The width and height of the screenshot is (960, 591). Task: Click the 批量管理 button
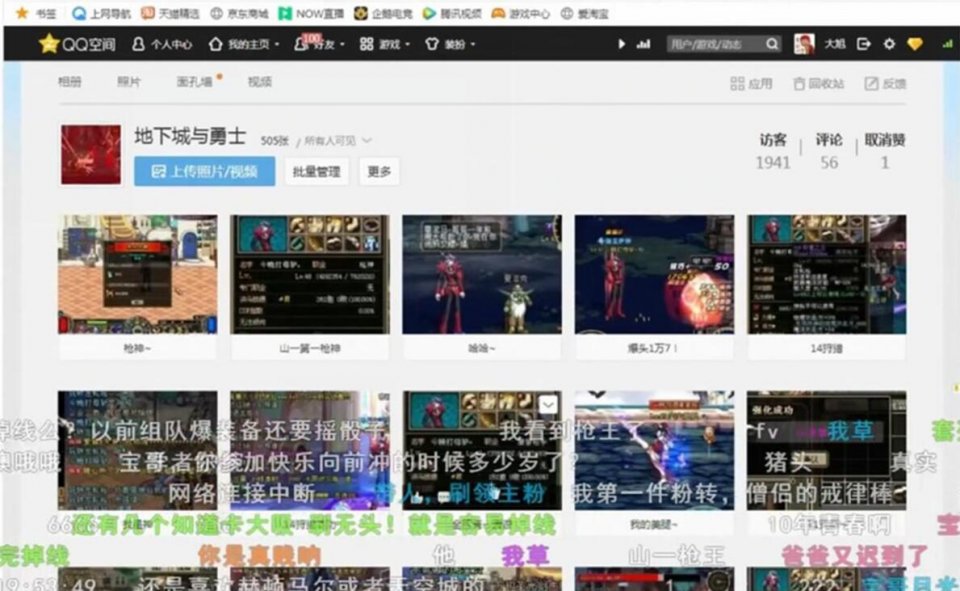point(317,171)
